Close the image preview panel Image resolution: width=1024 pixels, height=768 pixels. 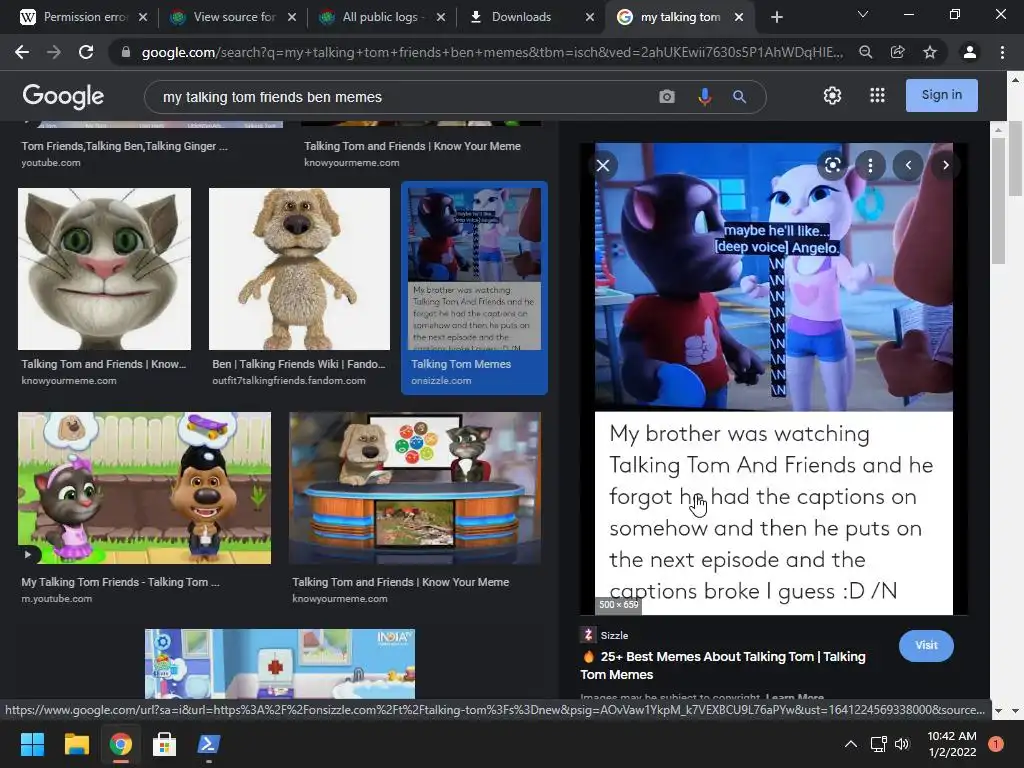tap(603, 165)
